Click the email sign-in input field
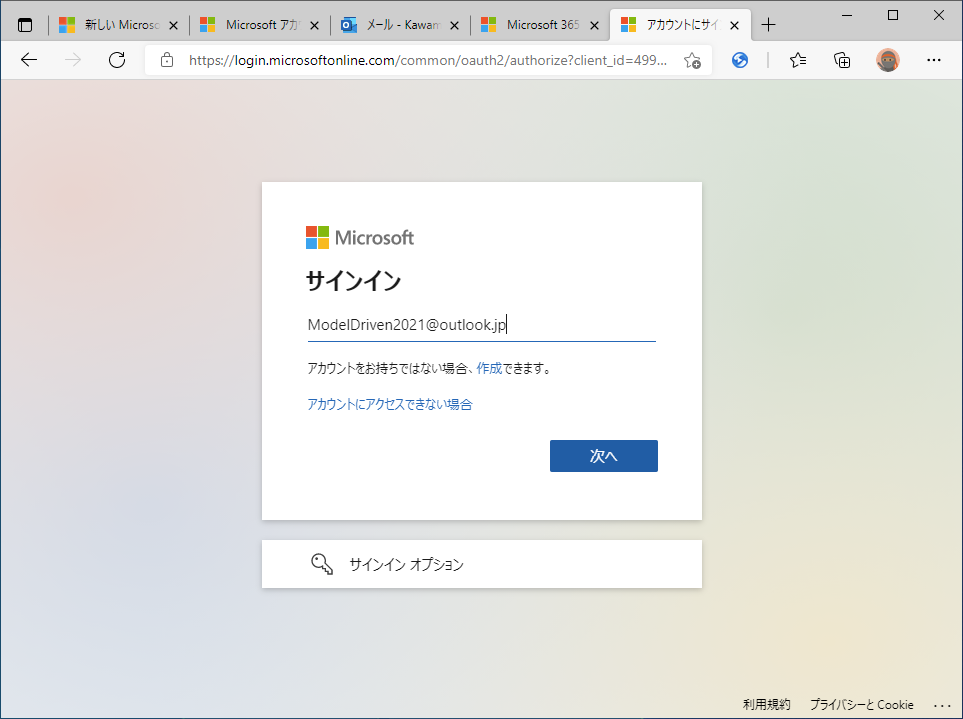The image size is (963, 719). click(x=482, y=325)
